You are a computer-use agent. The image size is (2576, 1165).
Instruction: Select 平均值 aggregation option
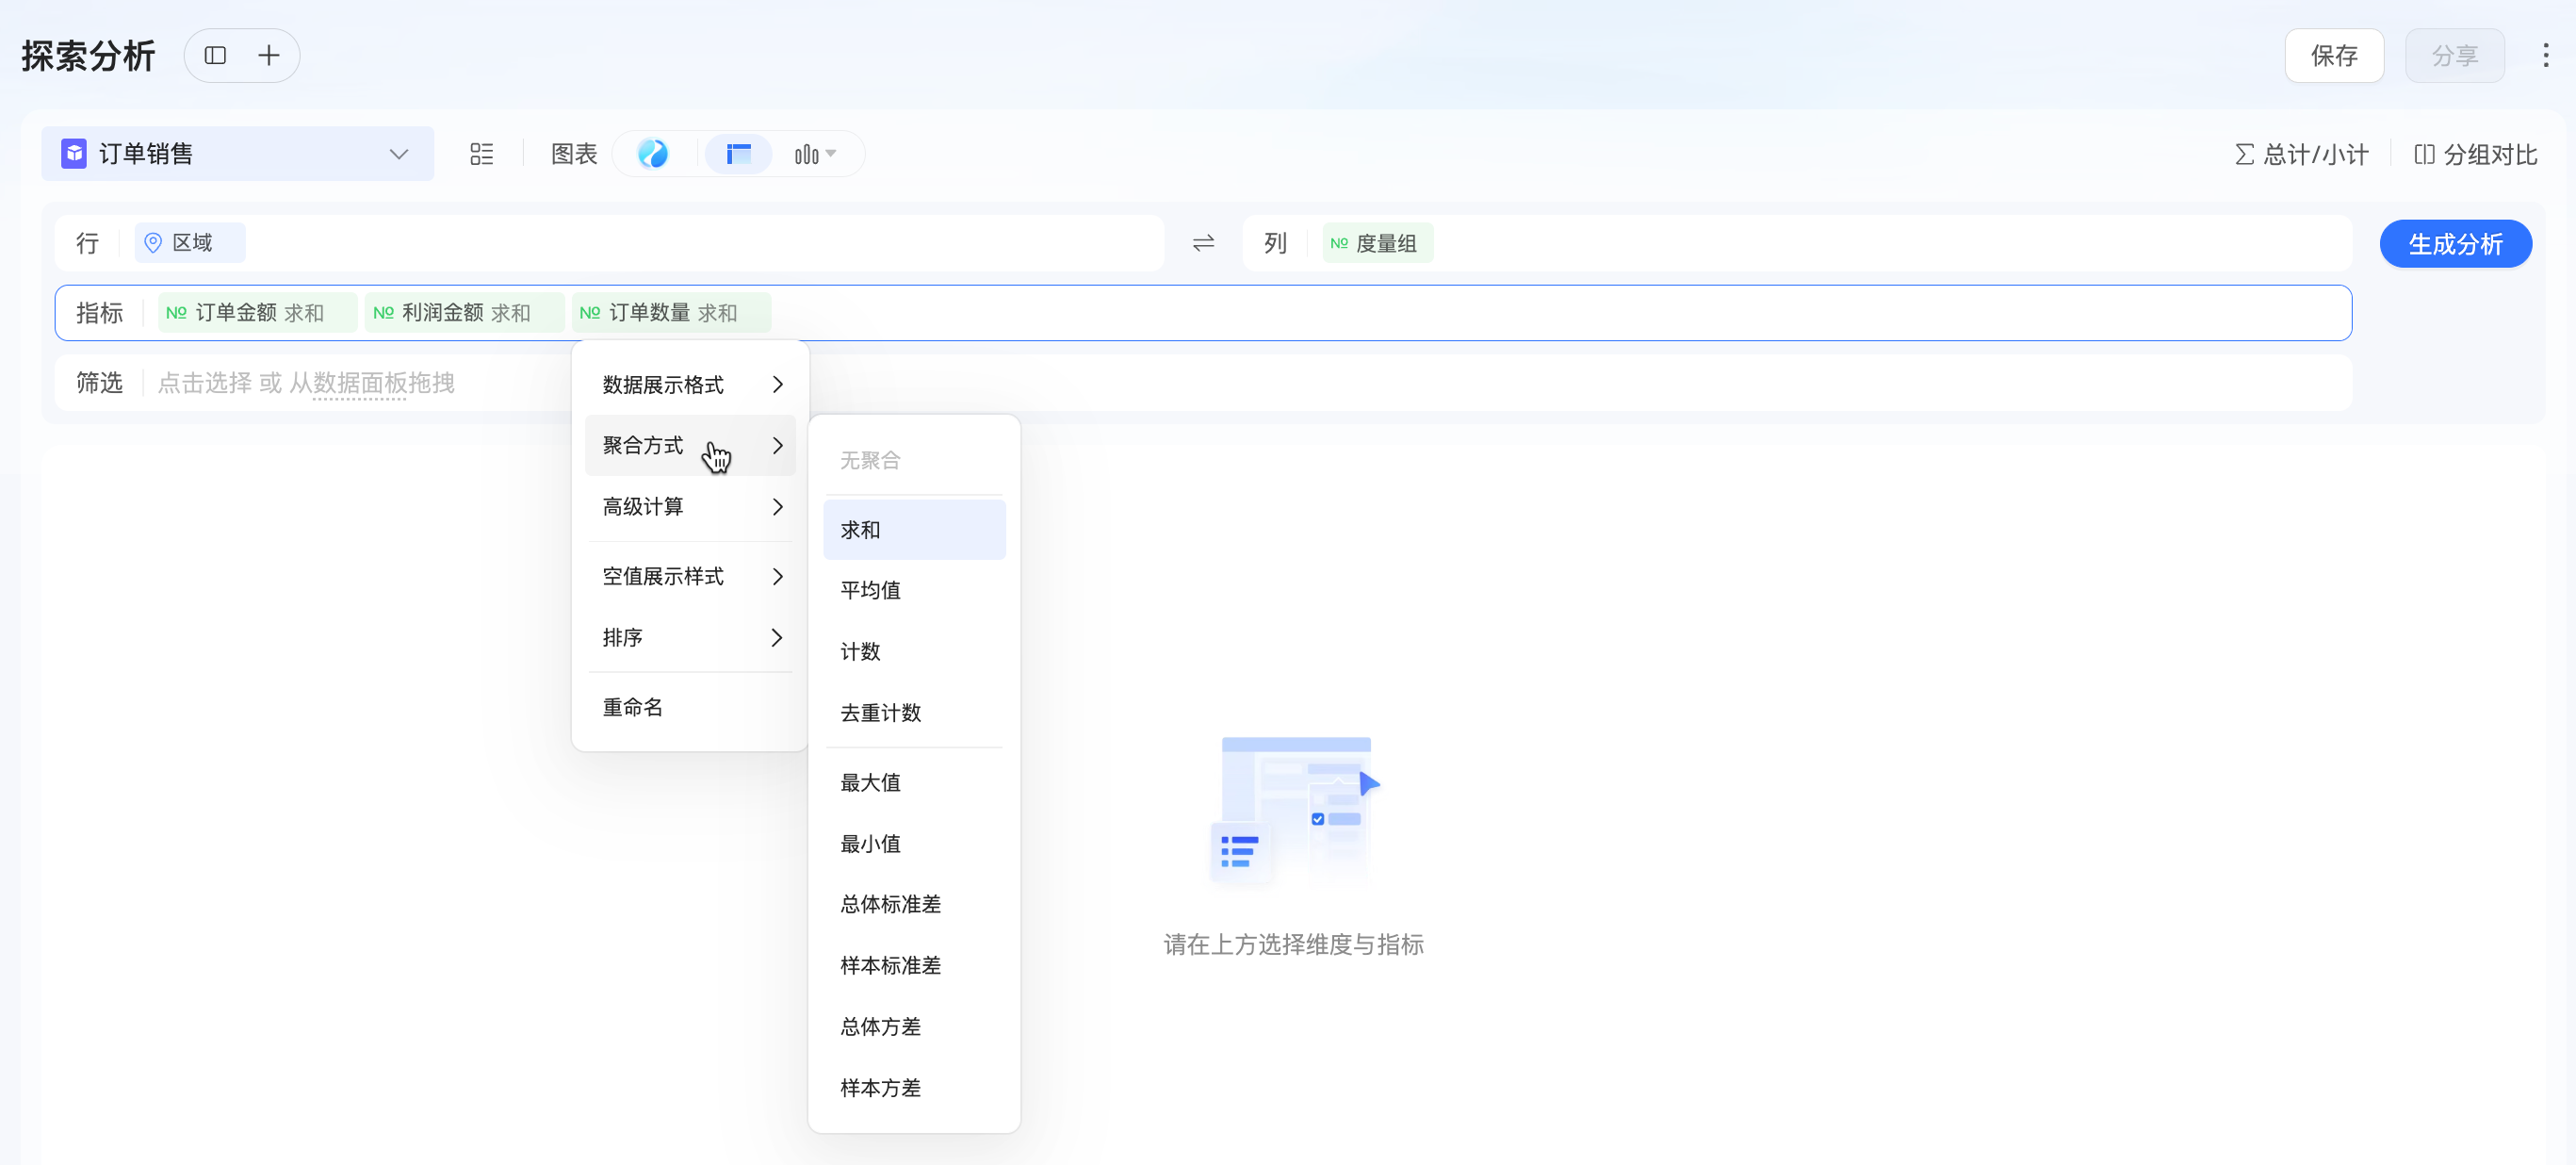coord(870,591)
